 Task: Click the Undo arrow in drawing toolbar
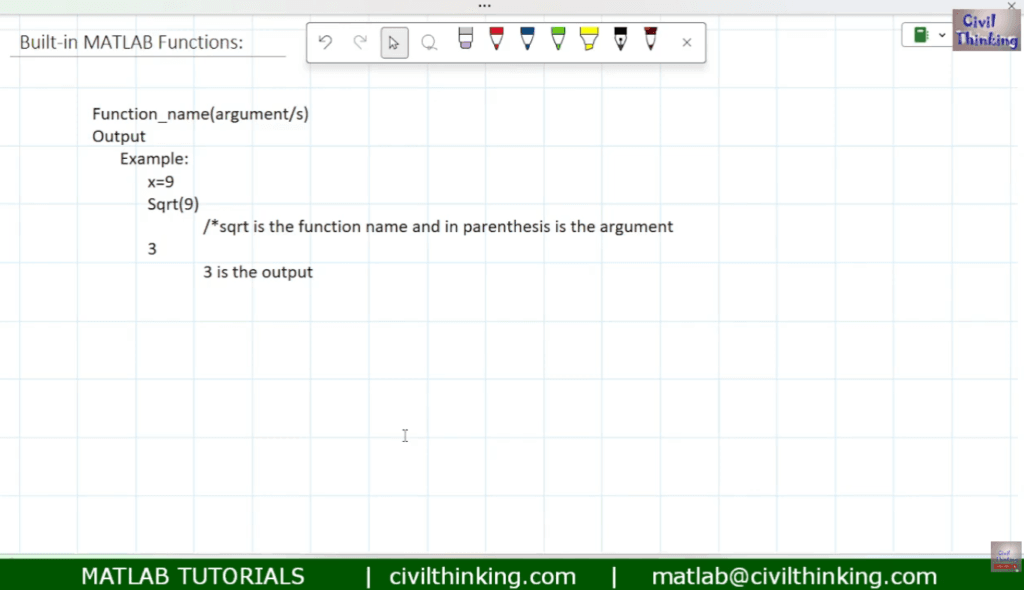(325, 42)
